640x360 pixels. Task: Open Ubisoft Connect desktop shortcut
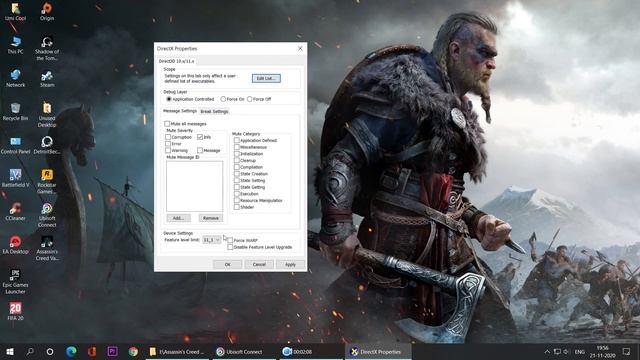[47, 215]
